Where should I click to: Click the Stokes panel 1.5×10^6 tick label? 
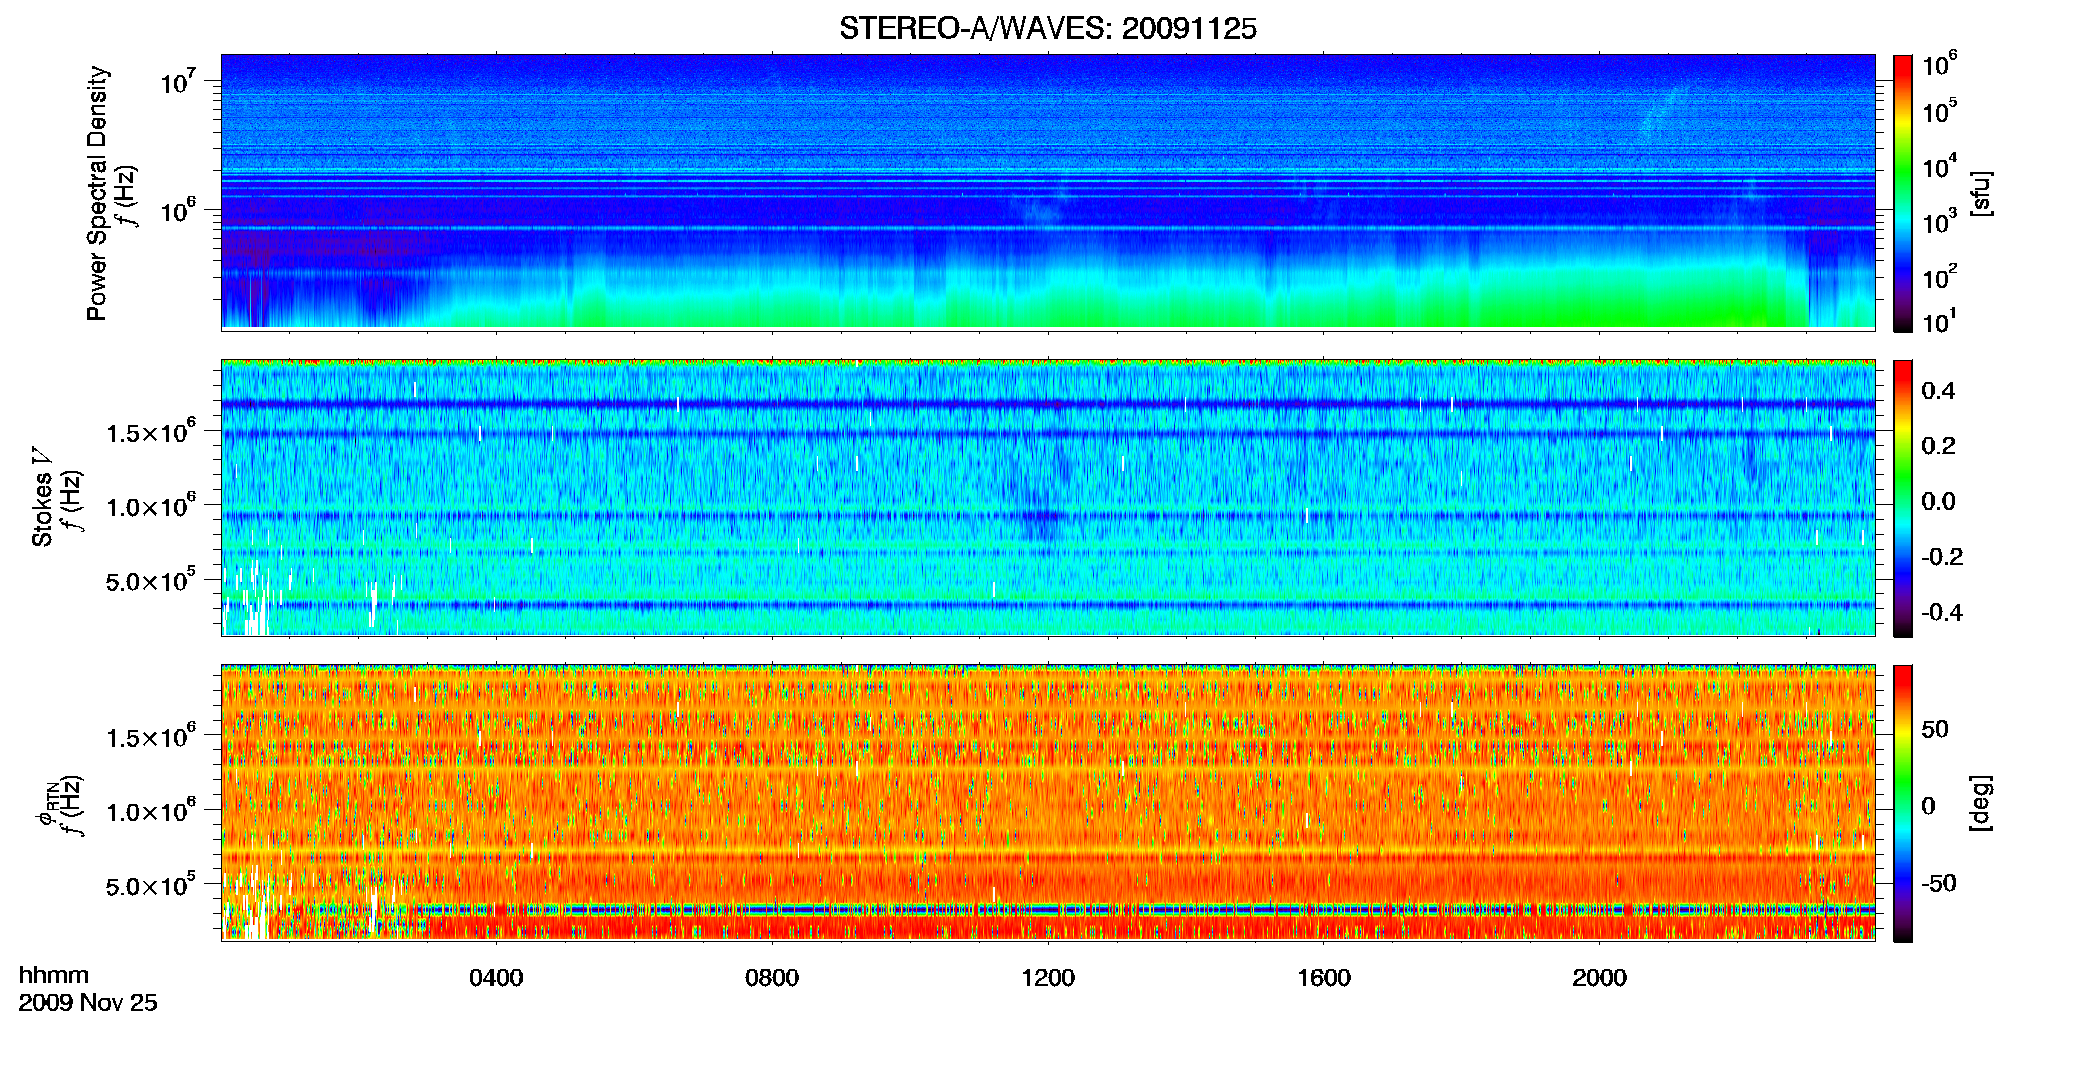150,432
